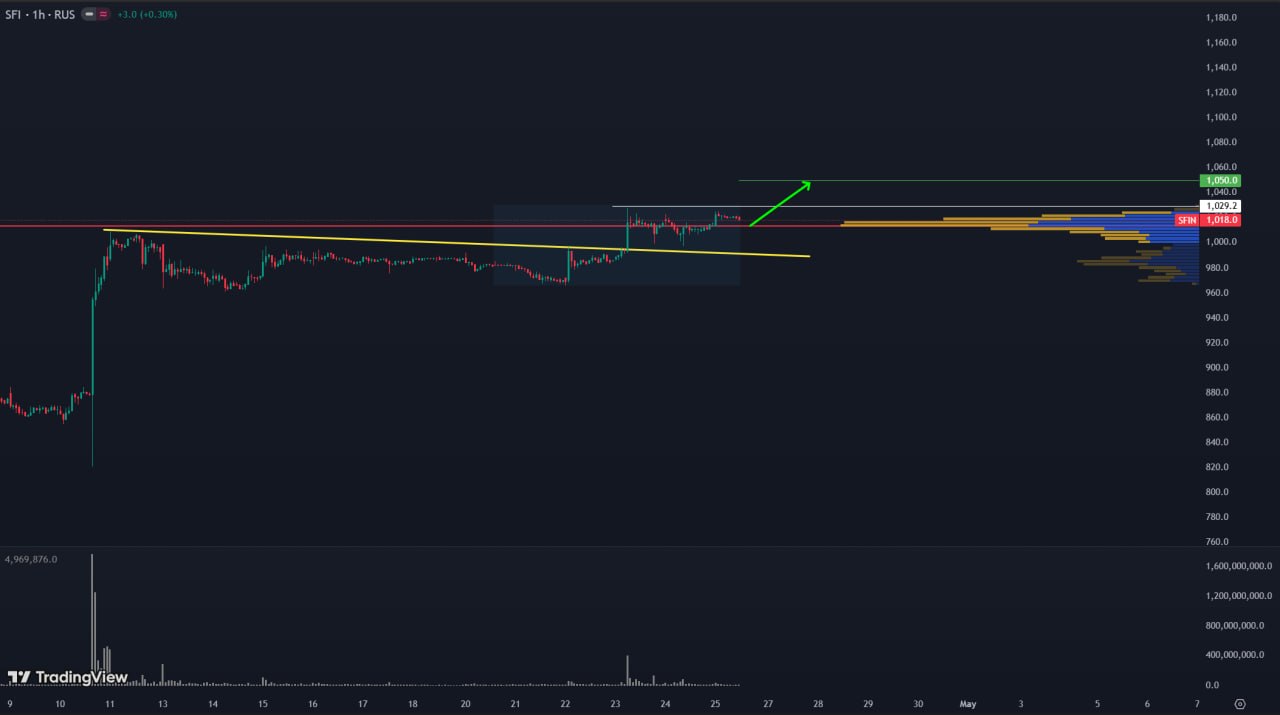The image size is (1280, 715).
Task: Click the 4,969,876.0 volume value label
Action: click(x=31, y=559)
